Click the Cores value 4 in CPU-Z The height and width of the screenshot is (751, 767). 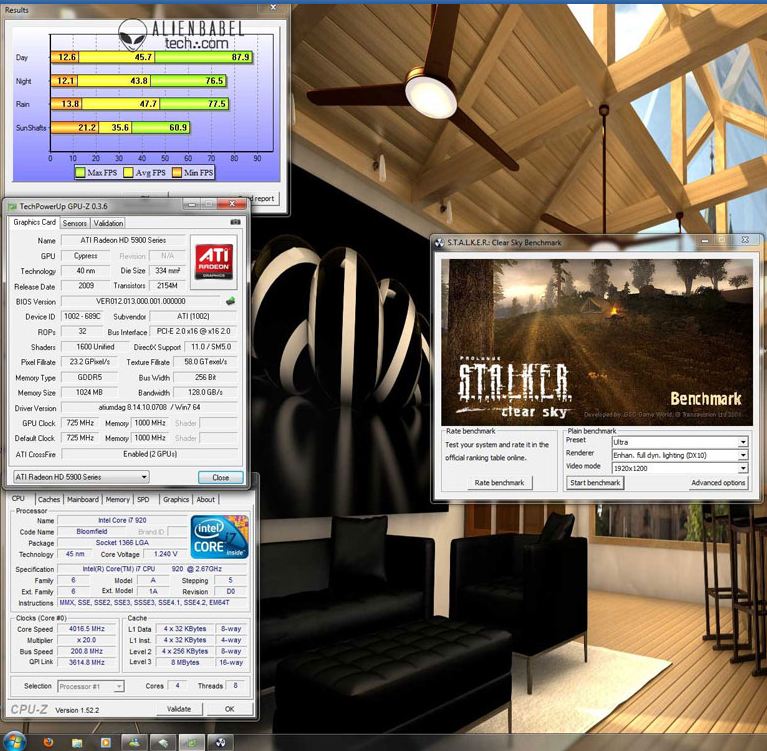point(177,686)
